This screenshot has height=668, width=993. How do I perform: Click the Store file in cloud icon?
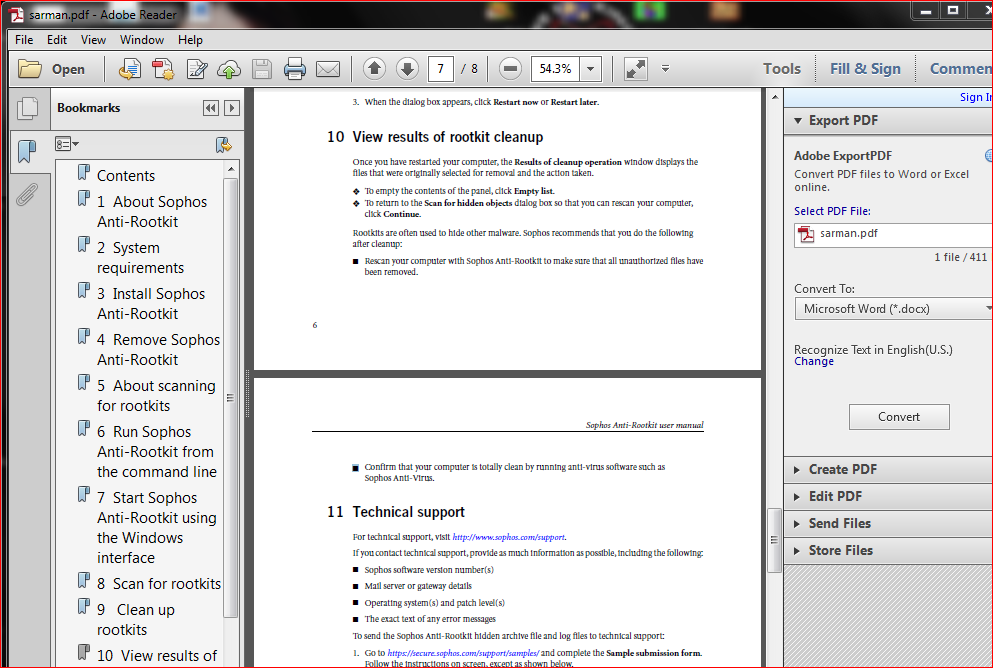pos(229,68)
